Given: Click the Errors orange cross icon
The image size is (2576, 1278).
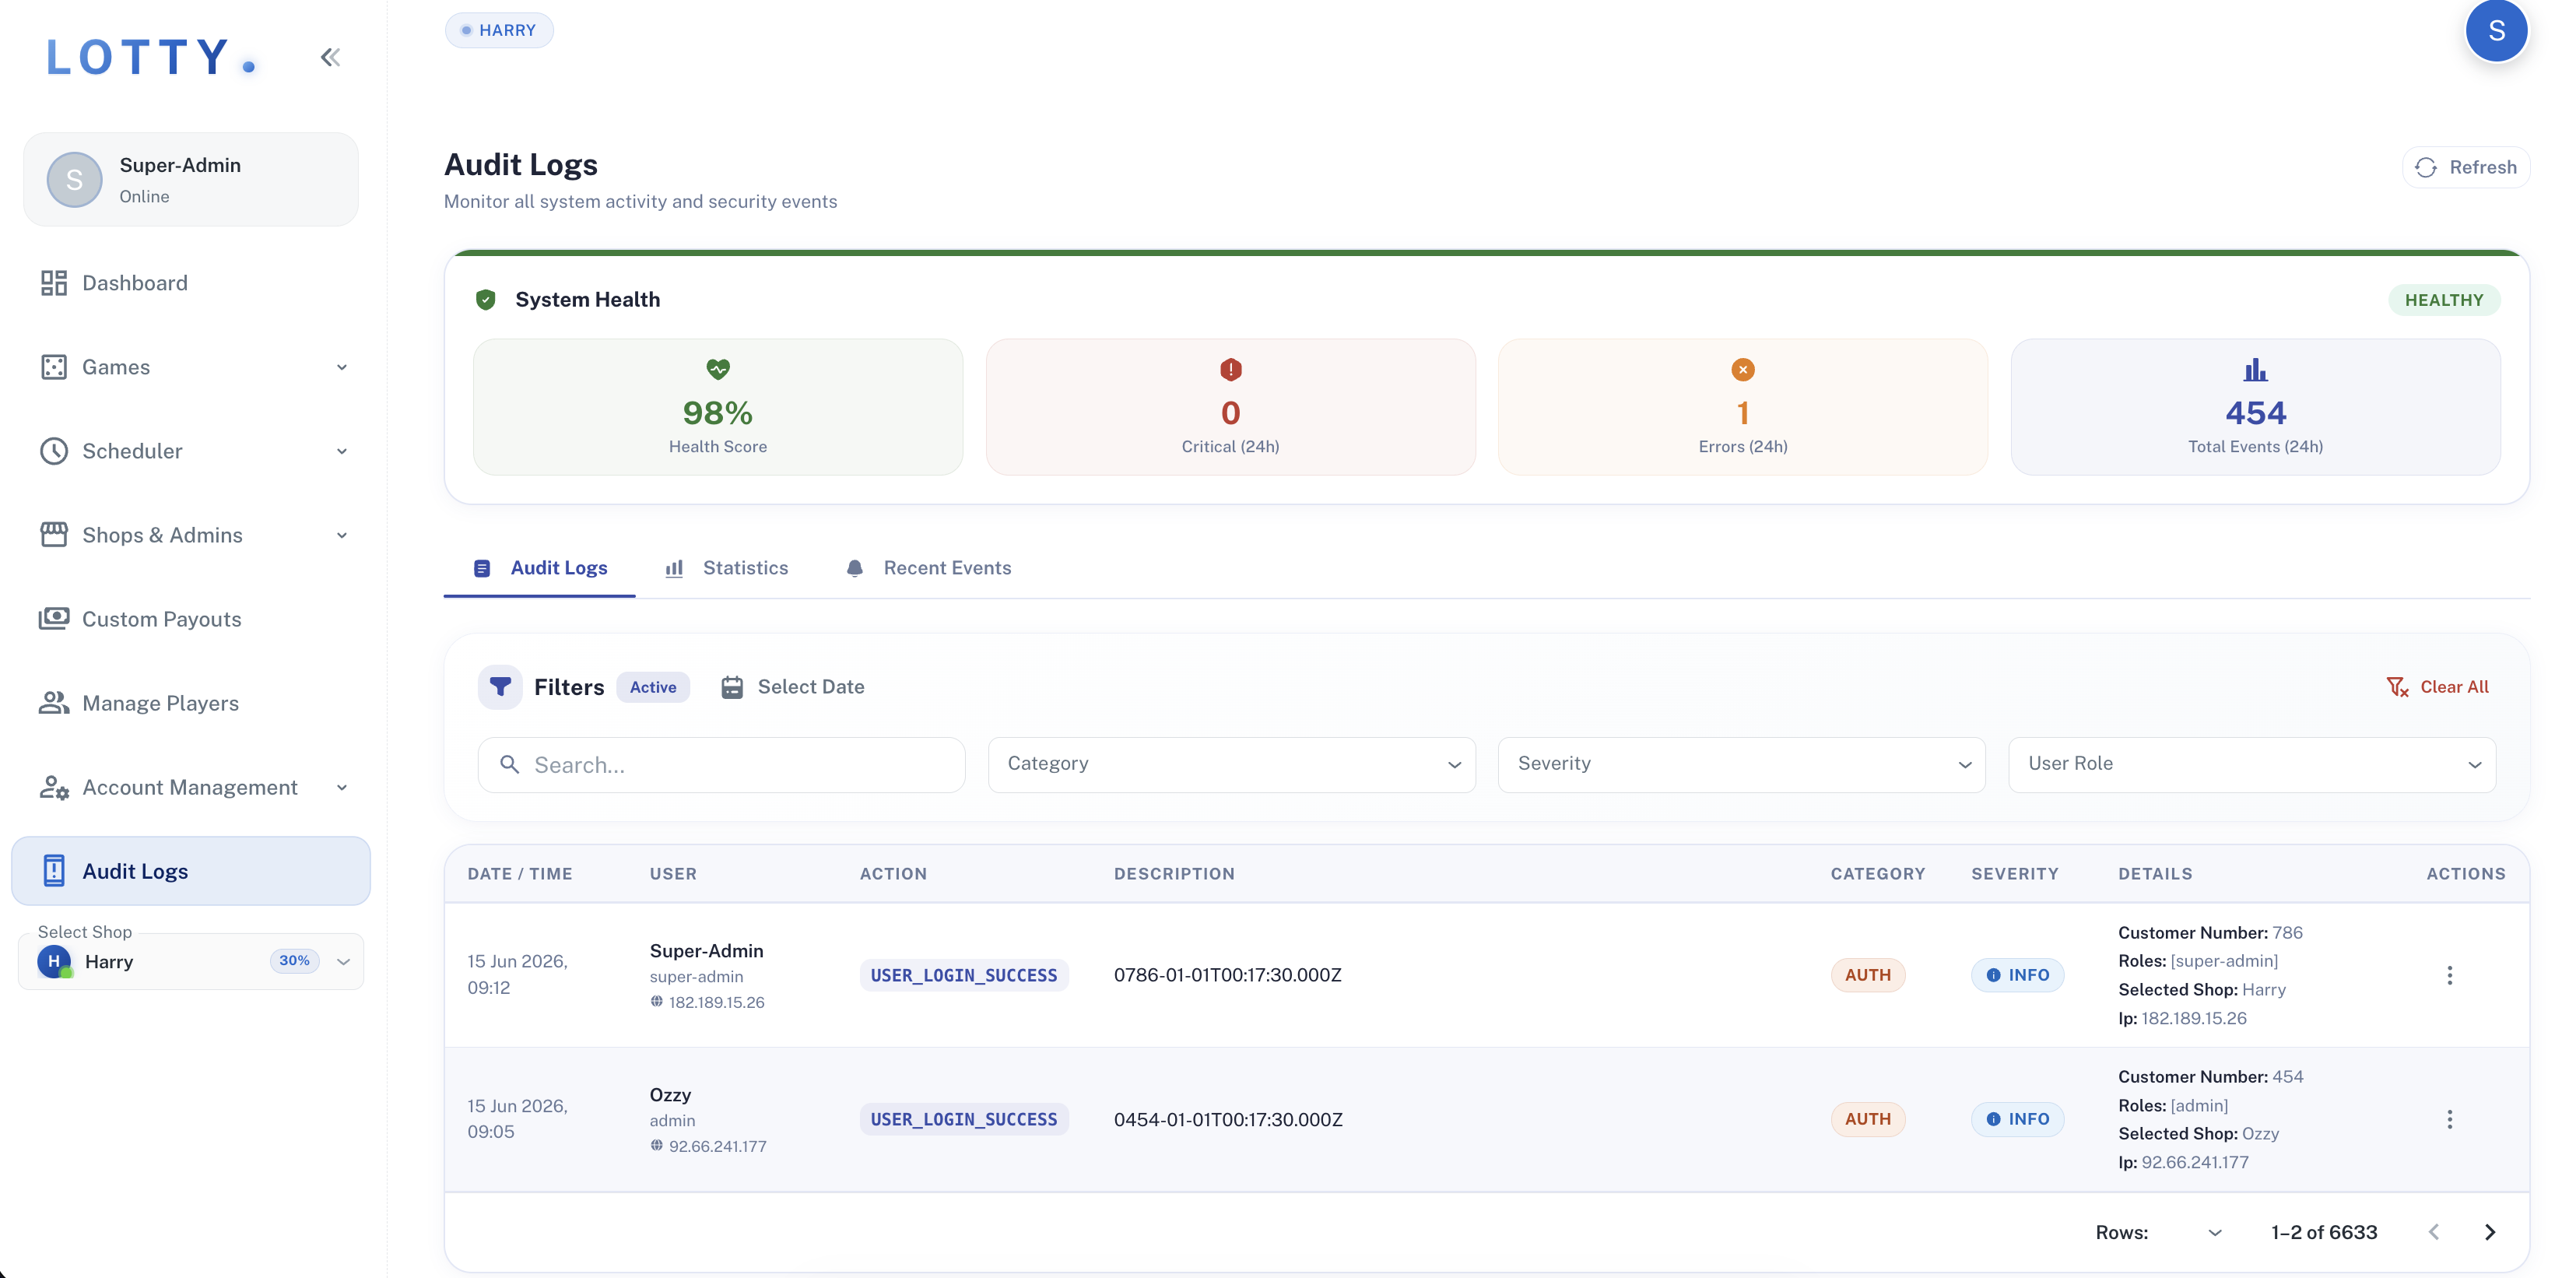Looking at the screenshot, I should 1743,369.
